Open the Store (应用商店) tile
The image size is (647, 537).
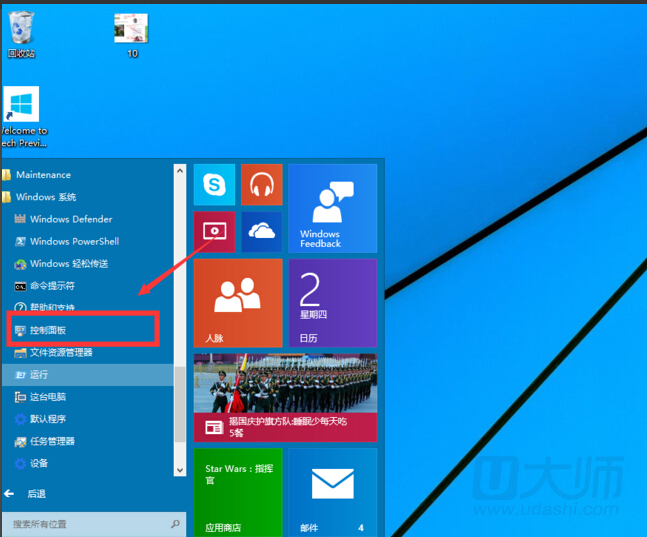coord(237,491)
